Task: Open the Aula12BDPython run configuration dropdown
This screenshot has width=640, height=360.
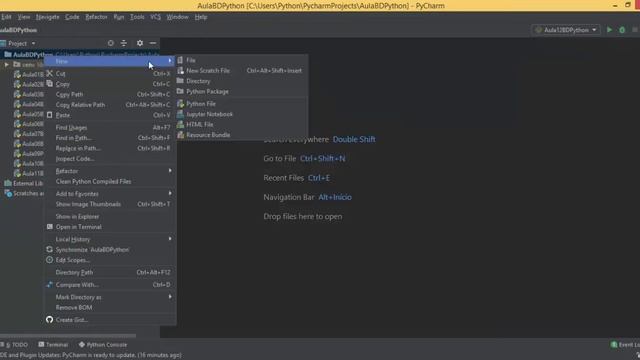Action: tap(566, 30)
